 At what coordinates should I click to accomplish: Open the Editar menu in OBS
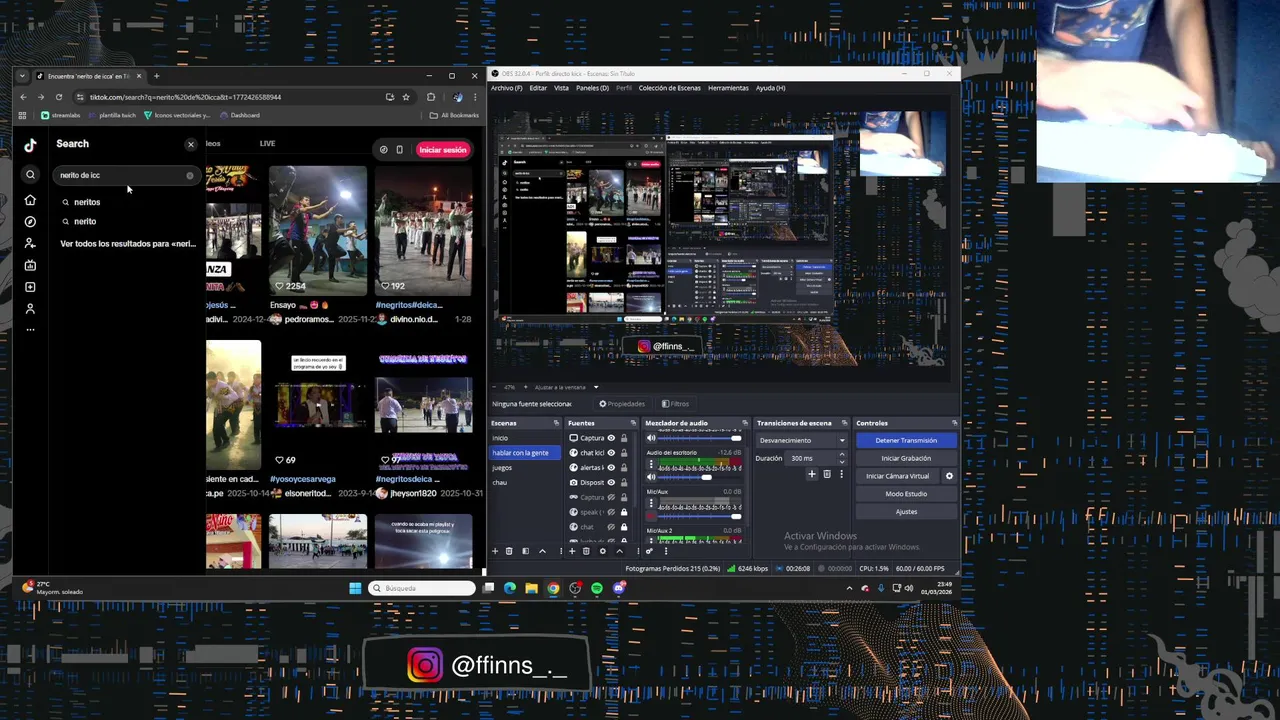(x=538, y=88)
